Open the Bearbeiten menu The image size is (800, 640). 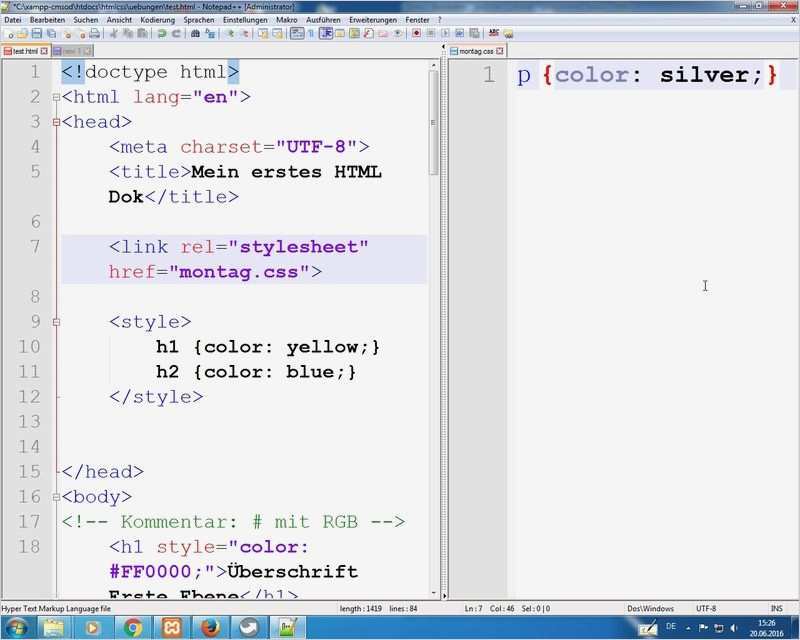pos(47,20)
